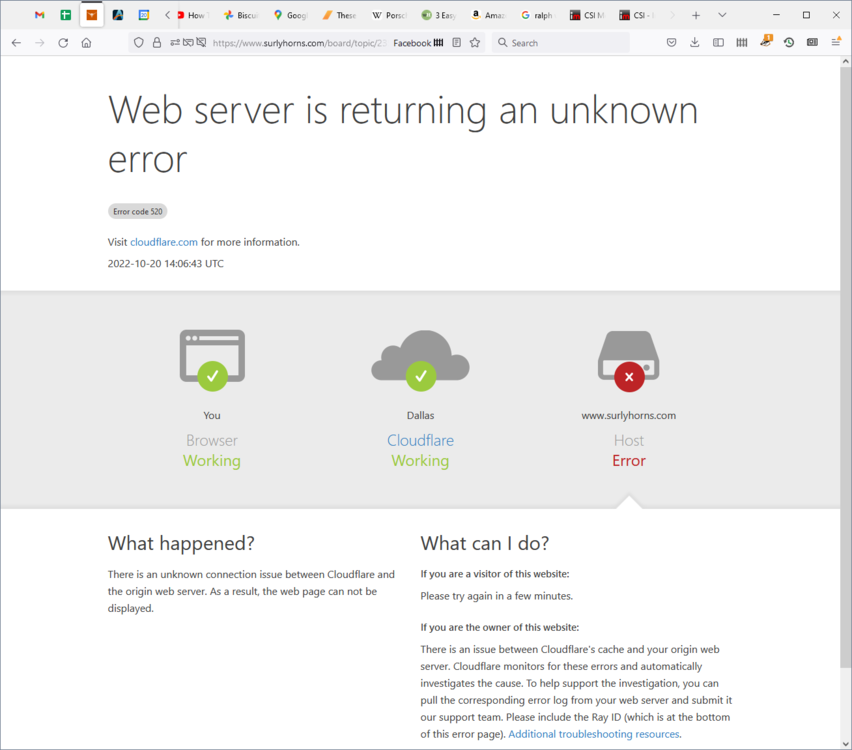
Task: Click the padlock site security icon
Action: click(156, 43)
